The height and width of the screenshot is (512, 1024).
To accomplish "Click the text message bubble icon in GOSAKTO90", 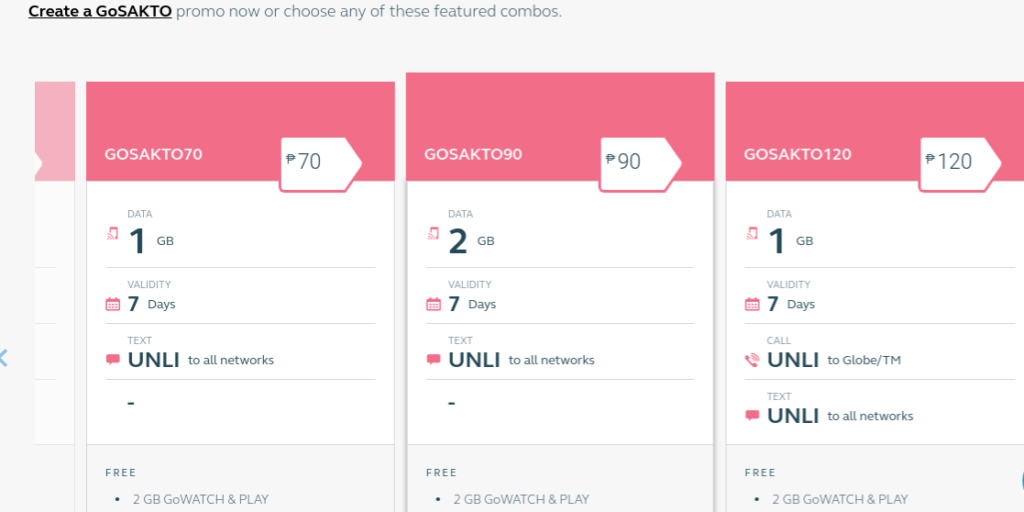I will pyautogui.click(x=434, y=360).
